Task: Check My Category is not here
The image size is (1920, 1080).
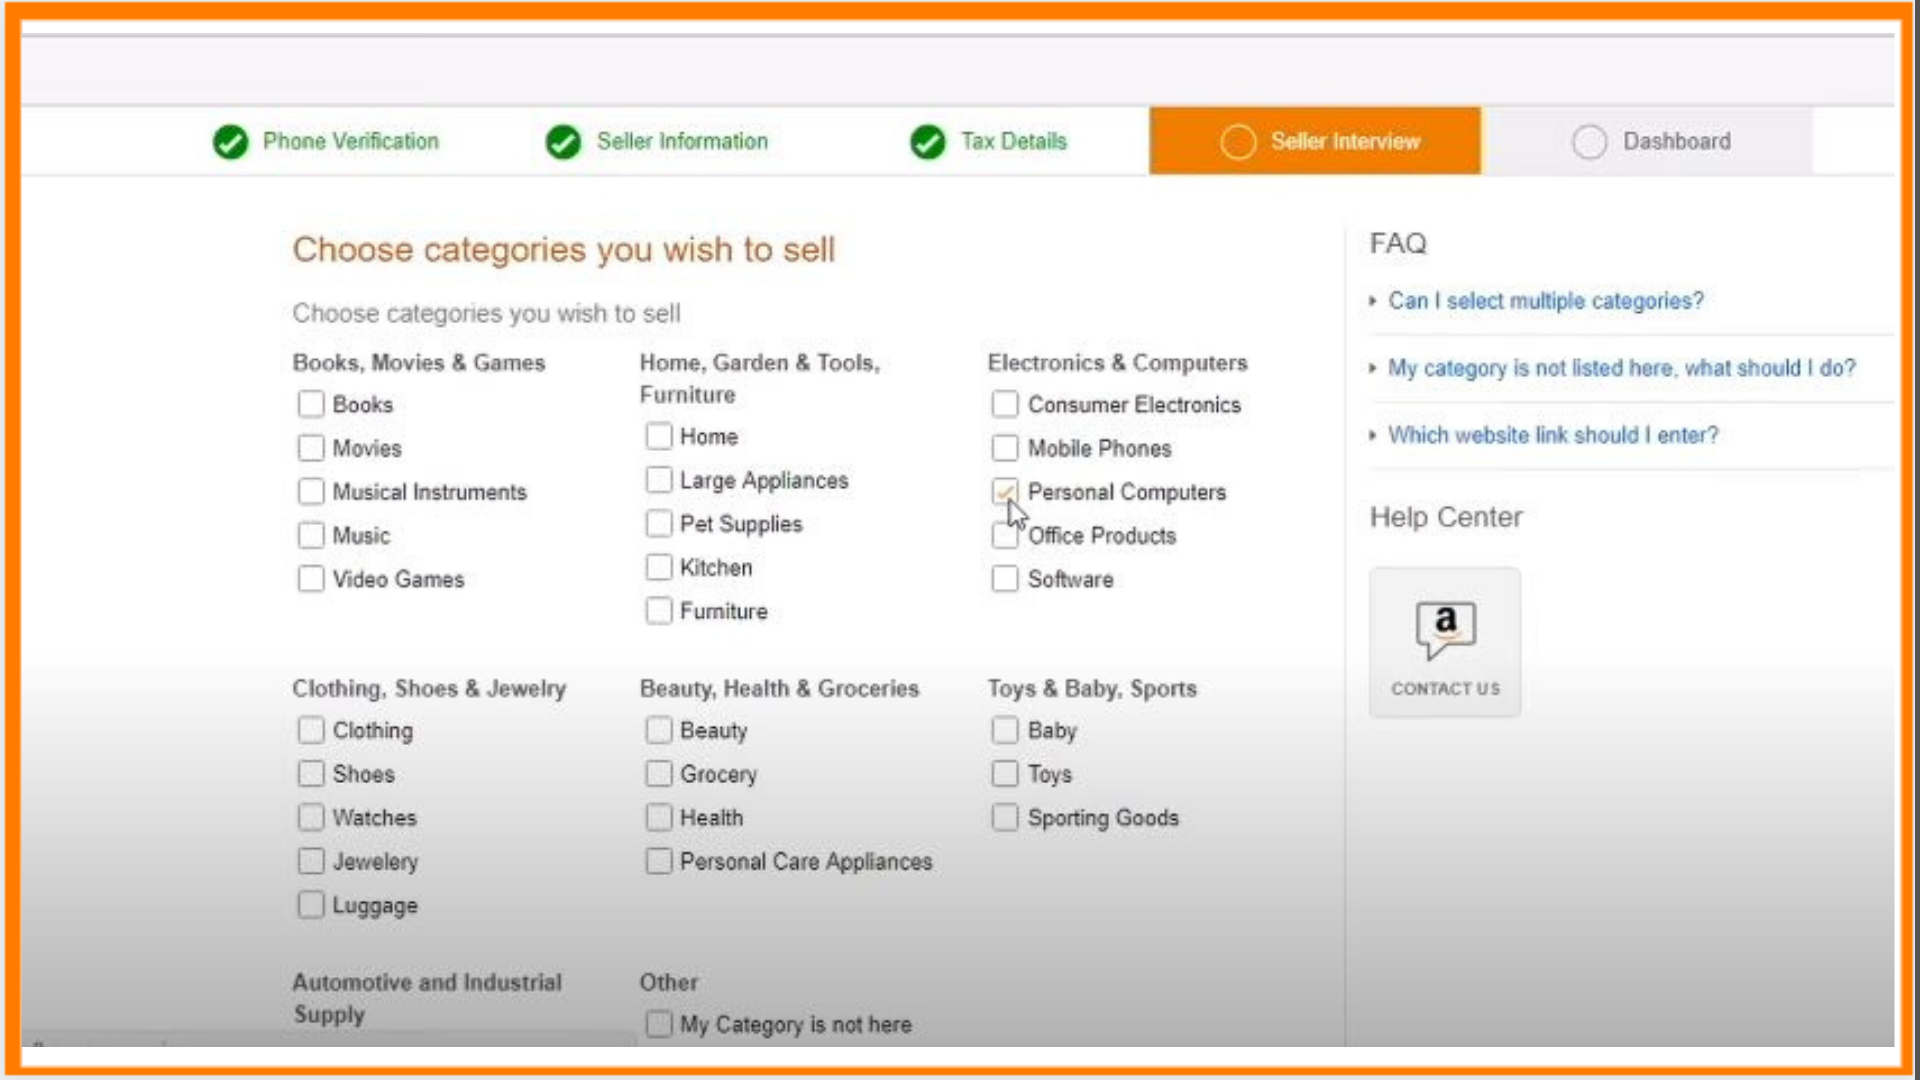Action: click(x=658, y=1024)
